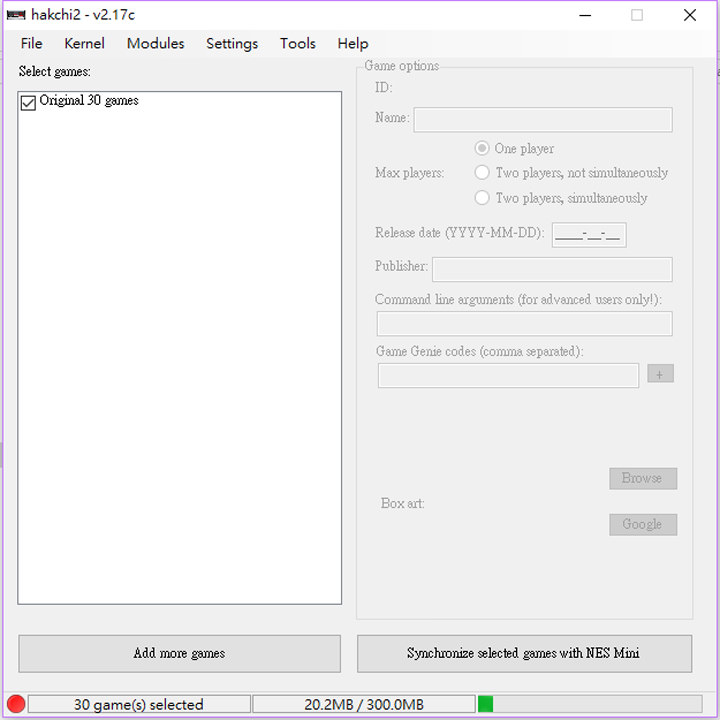Open the File menu
Screen dimensions: 720x720
point(32,43)
